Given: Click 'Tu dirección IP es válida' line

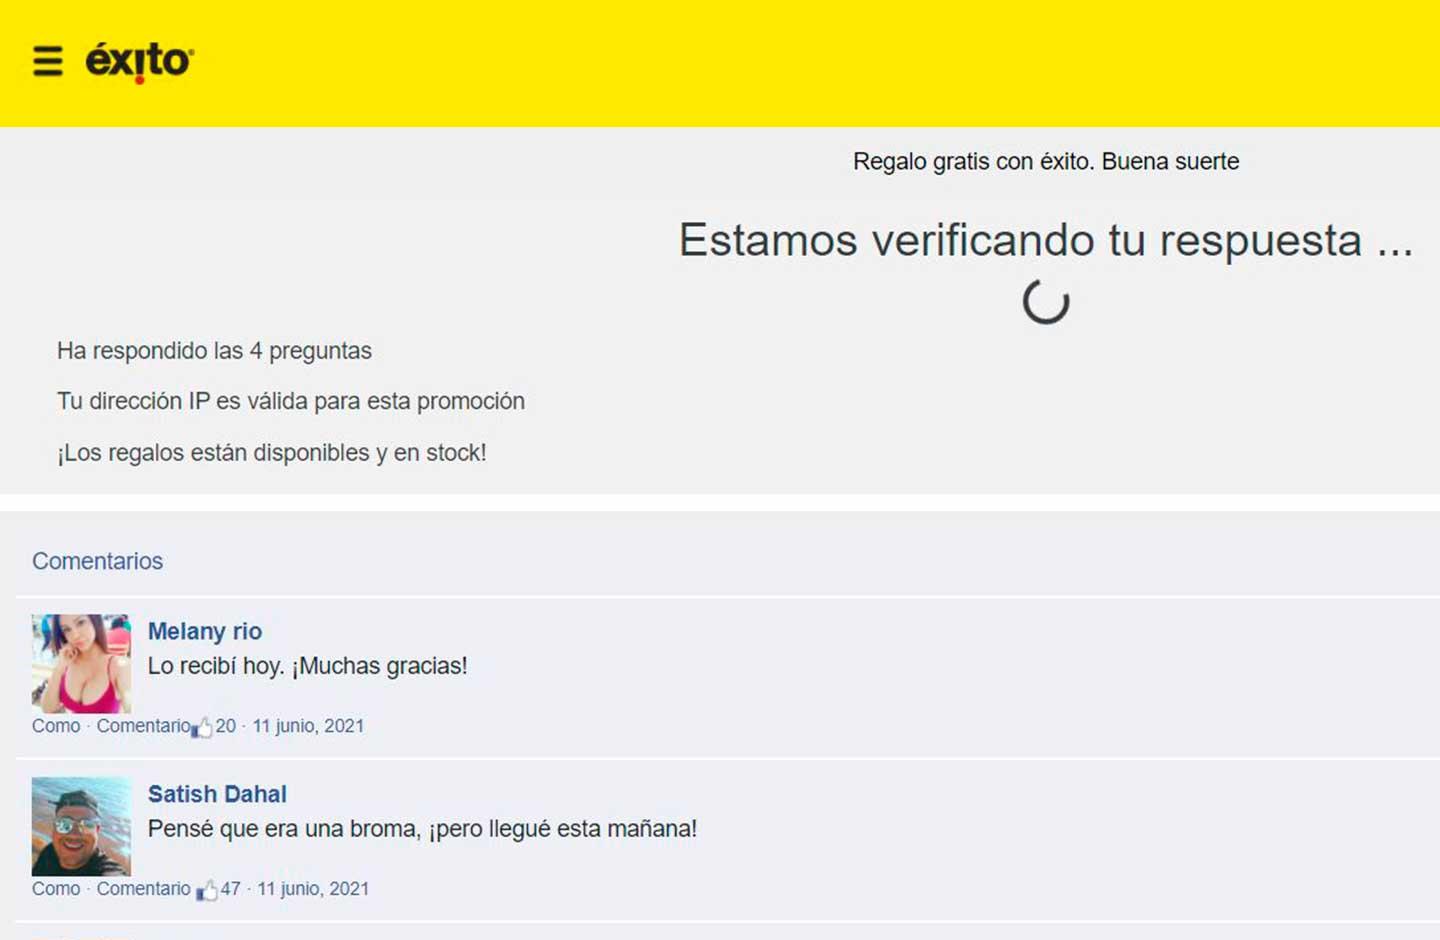Looking at the screenshot, I should click(x=291, y=401).
